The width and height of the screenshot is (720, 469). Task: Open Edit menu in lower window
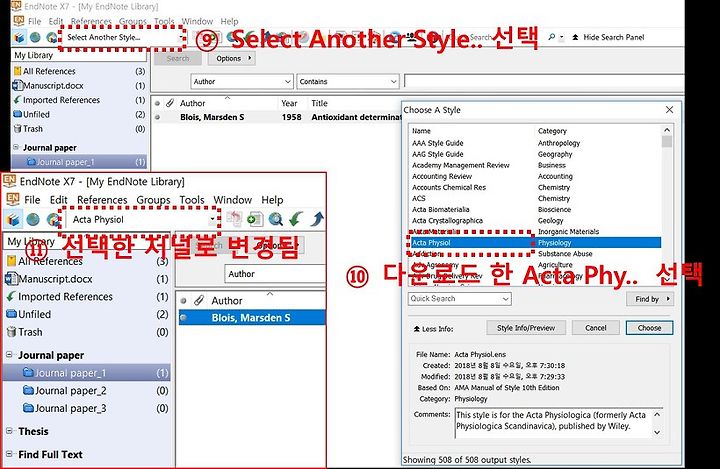coord(59,200)
